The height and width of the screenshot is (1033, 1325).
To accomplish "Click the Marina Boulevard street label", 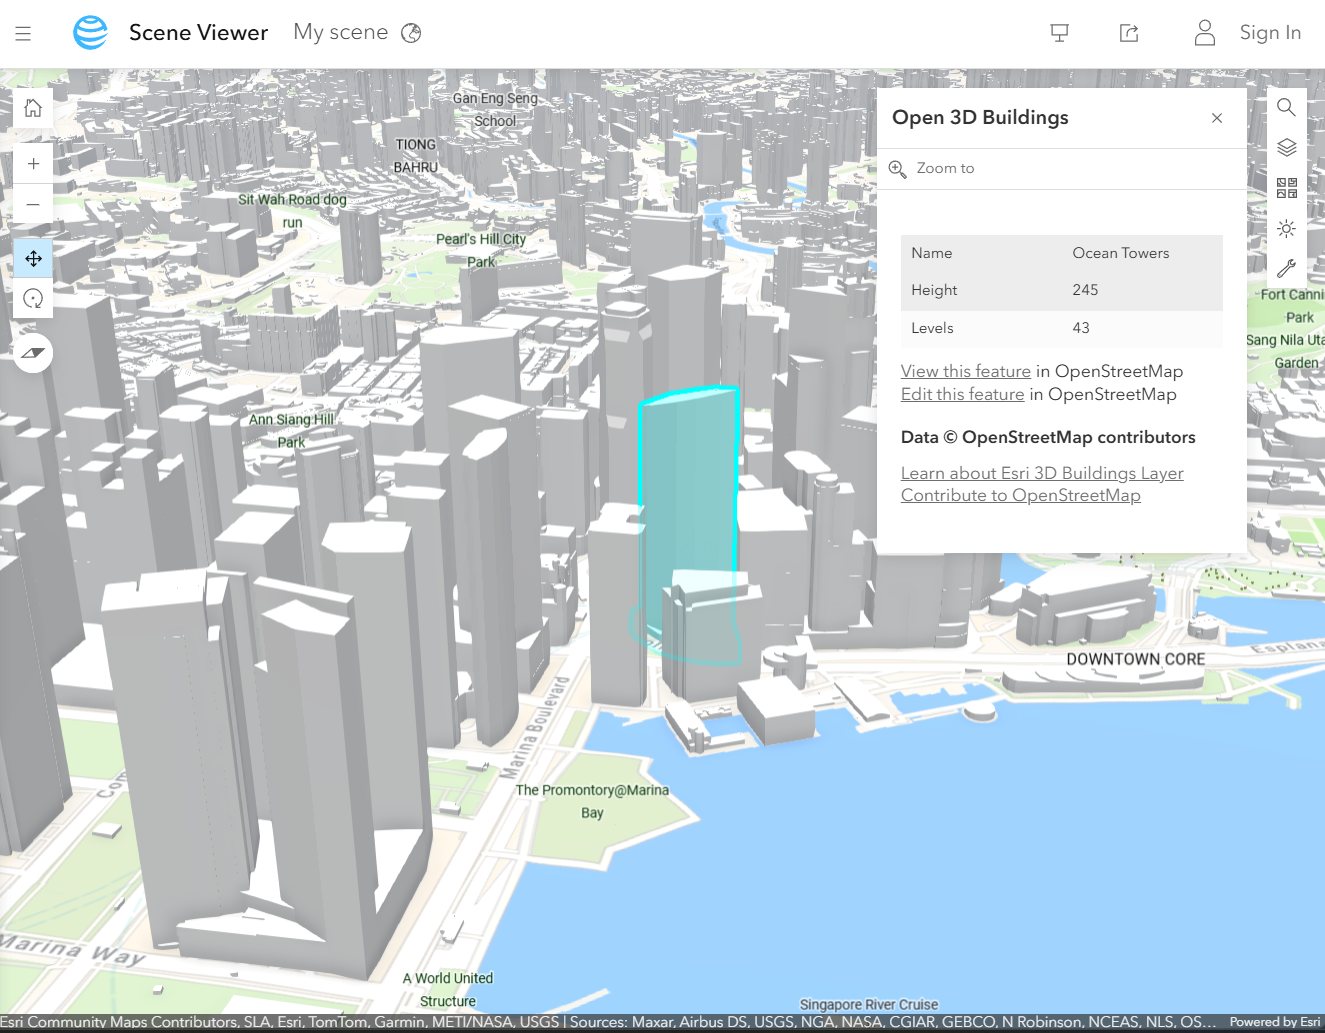I will click(535, 727).
